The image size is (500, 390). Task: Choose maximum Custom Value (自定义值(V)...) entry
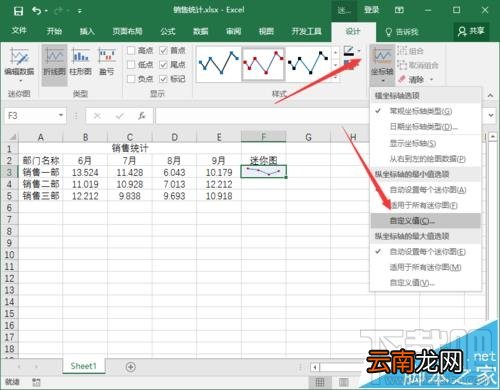click(425, 283)
